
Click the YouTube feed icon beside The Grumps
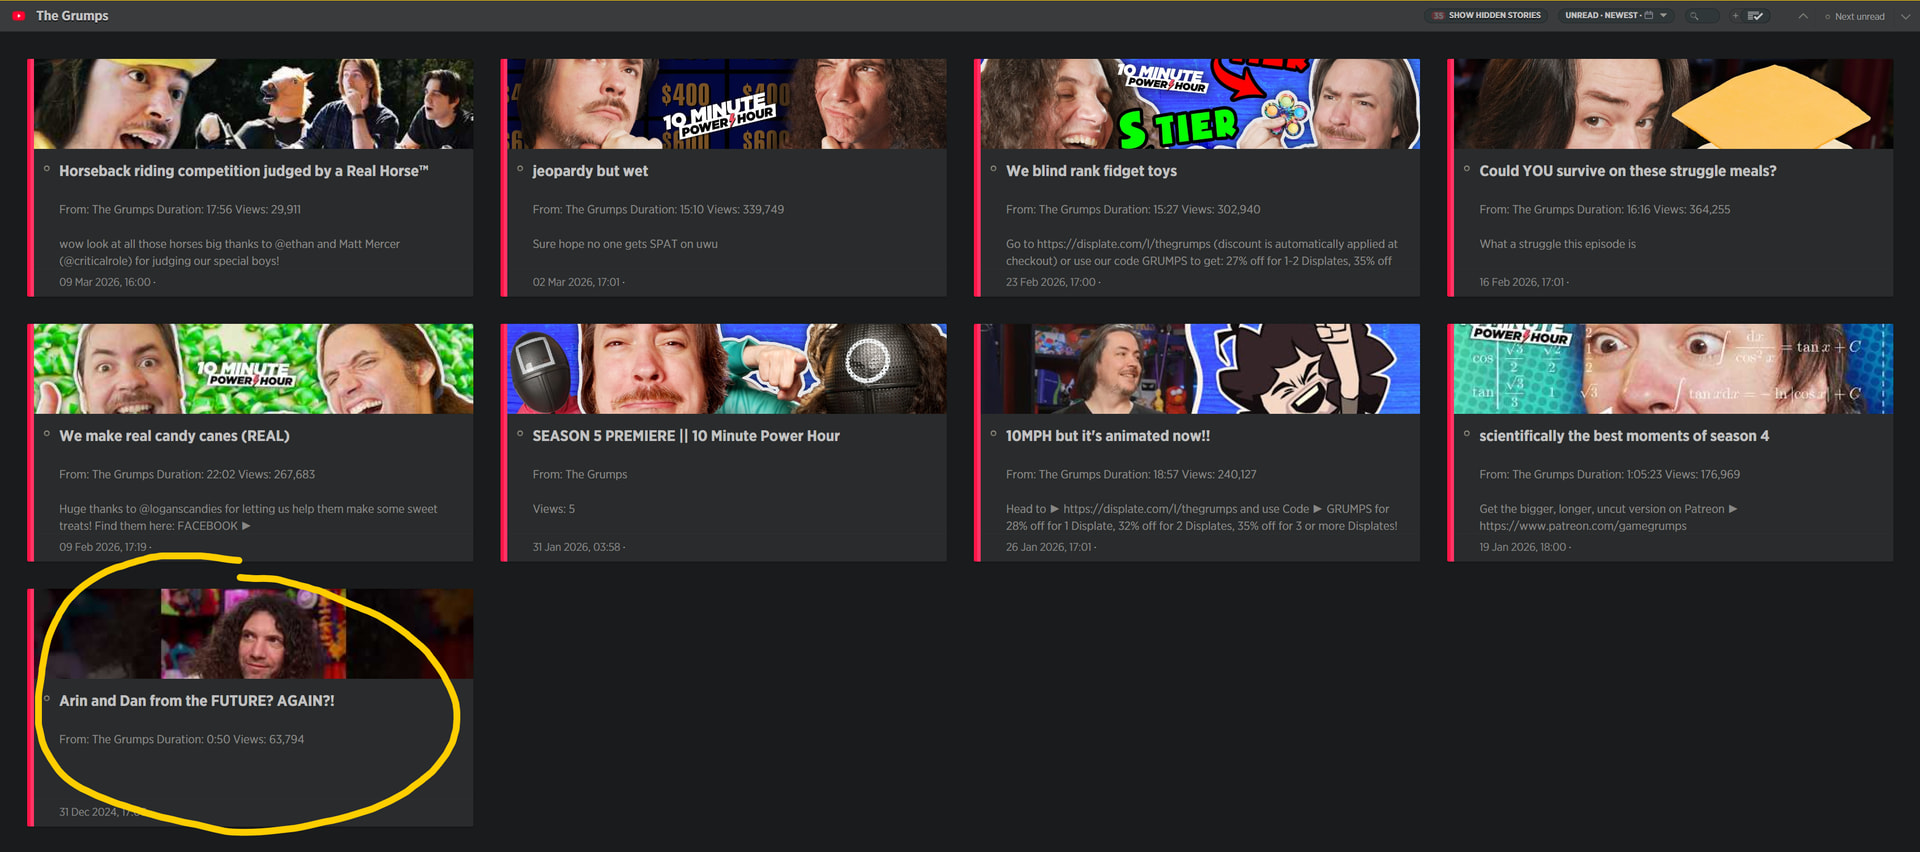[18, 16]
